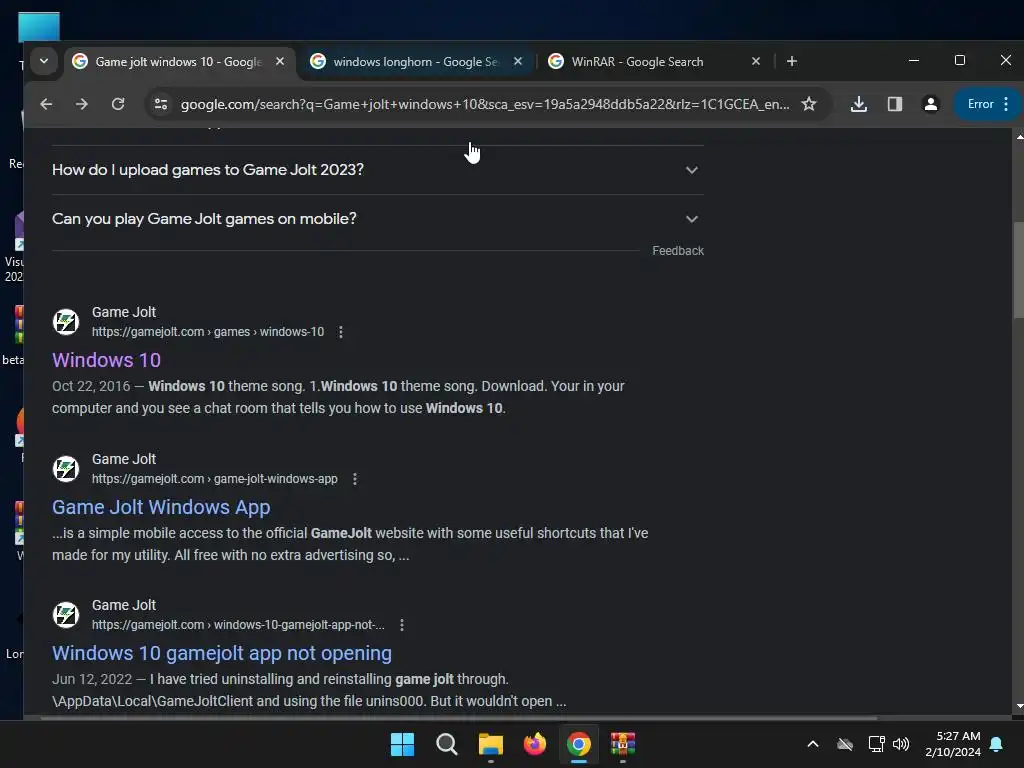Open the clock showing 5:27 AM
The height and width of the screenshot is (768, 1024).
[953, 744]
